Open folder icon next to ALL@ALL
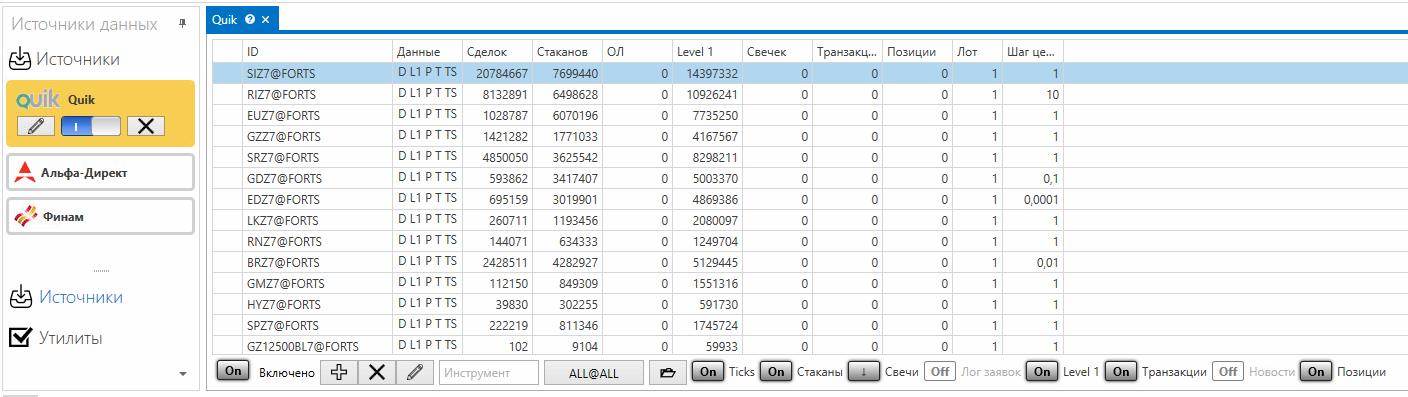This screenshot has height=397, width=1408. (x=668, y=372)
